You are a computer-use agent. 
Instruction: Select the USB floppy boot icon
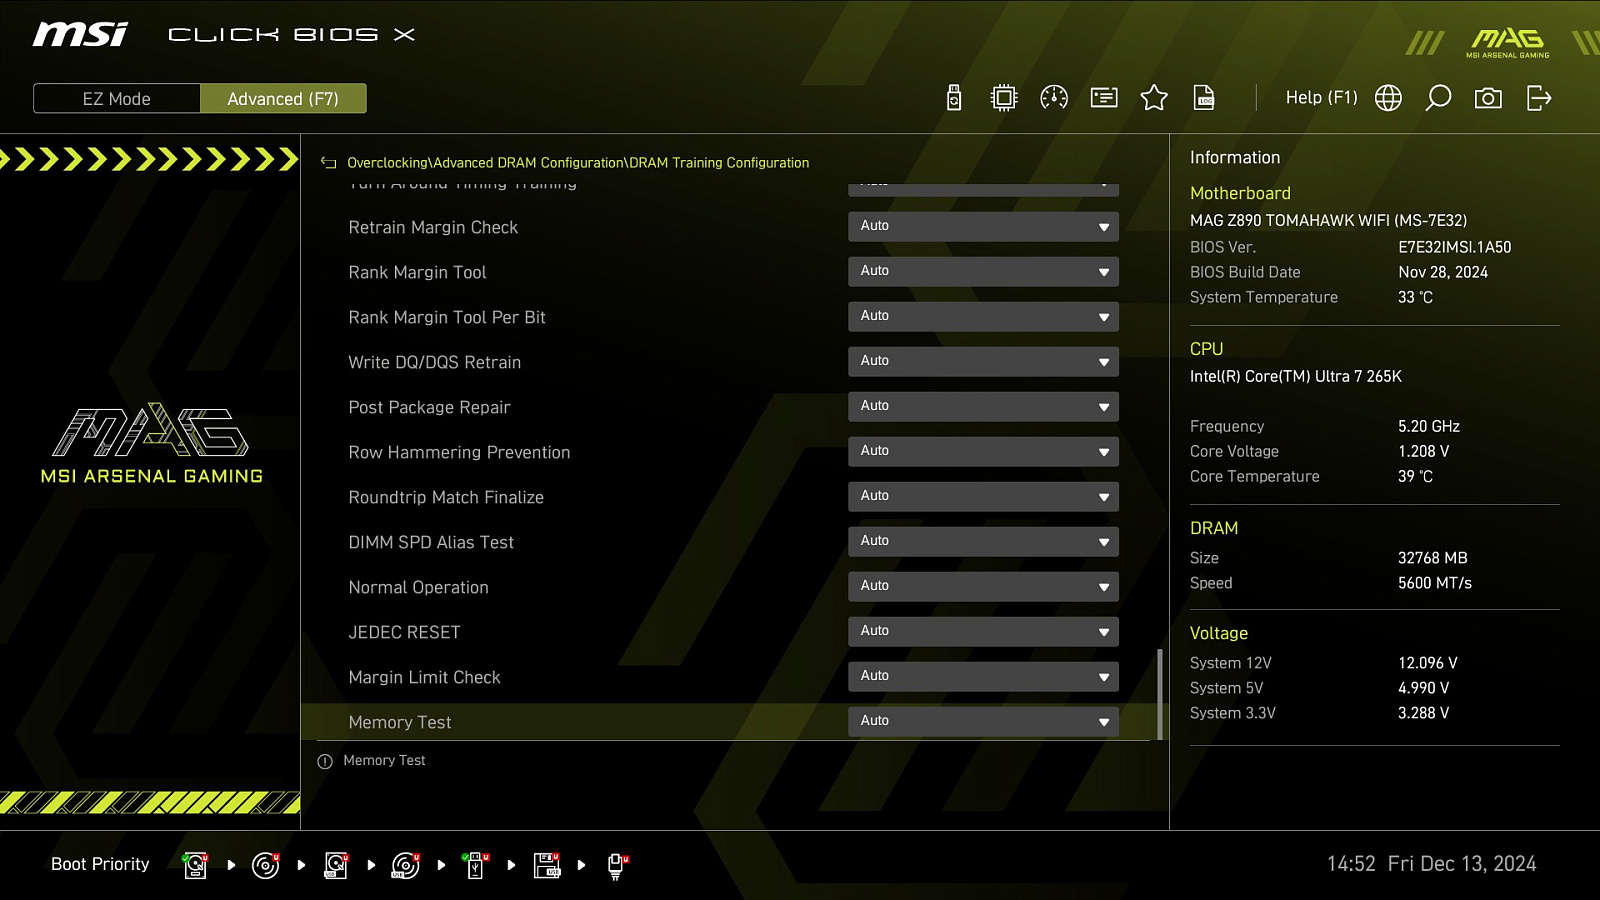547,865
